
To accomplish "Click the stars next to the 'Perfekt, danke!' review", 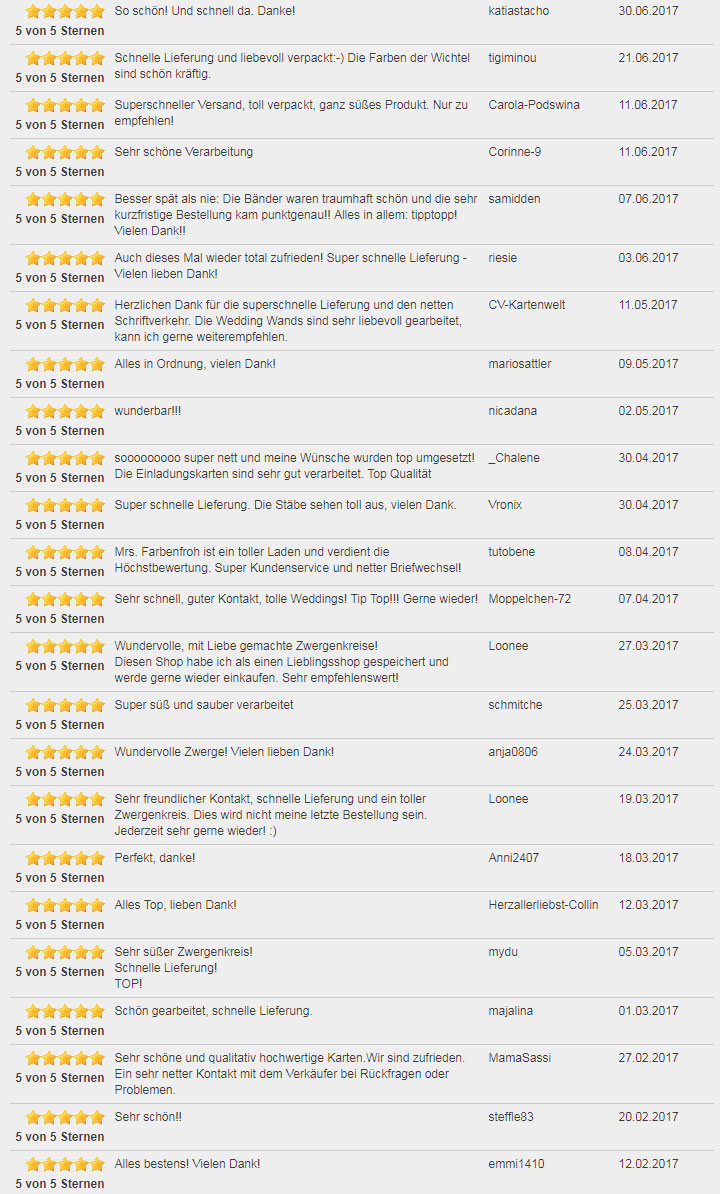I will pos(65,858).
